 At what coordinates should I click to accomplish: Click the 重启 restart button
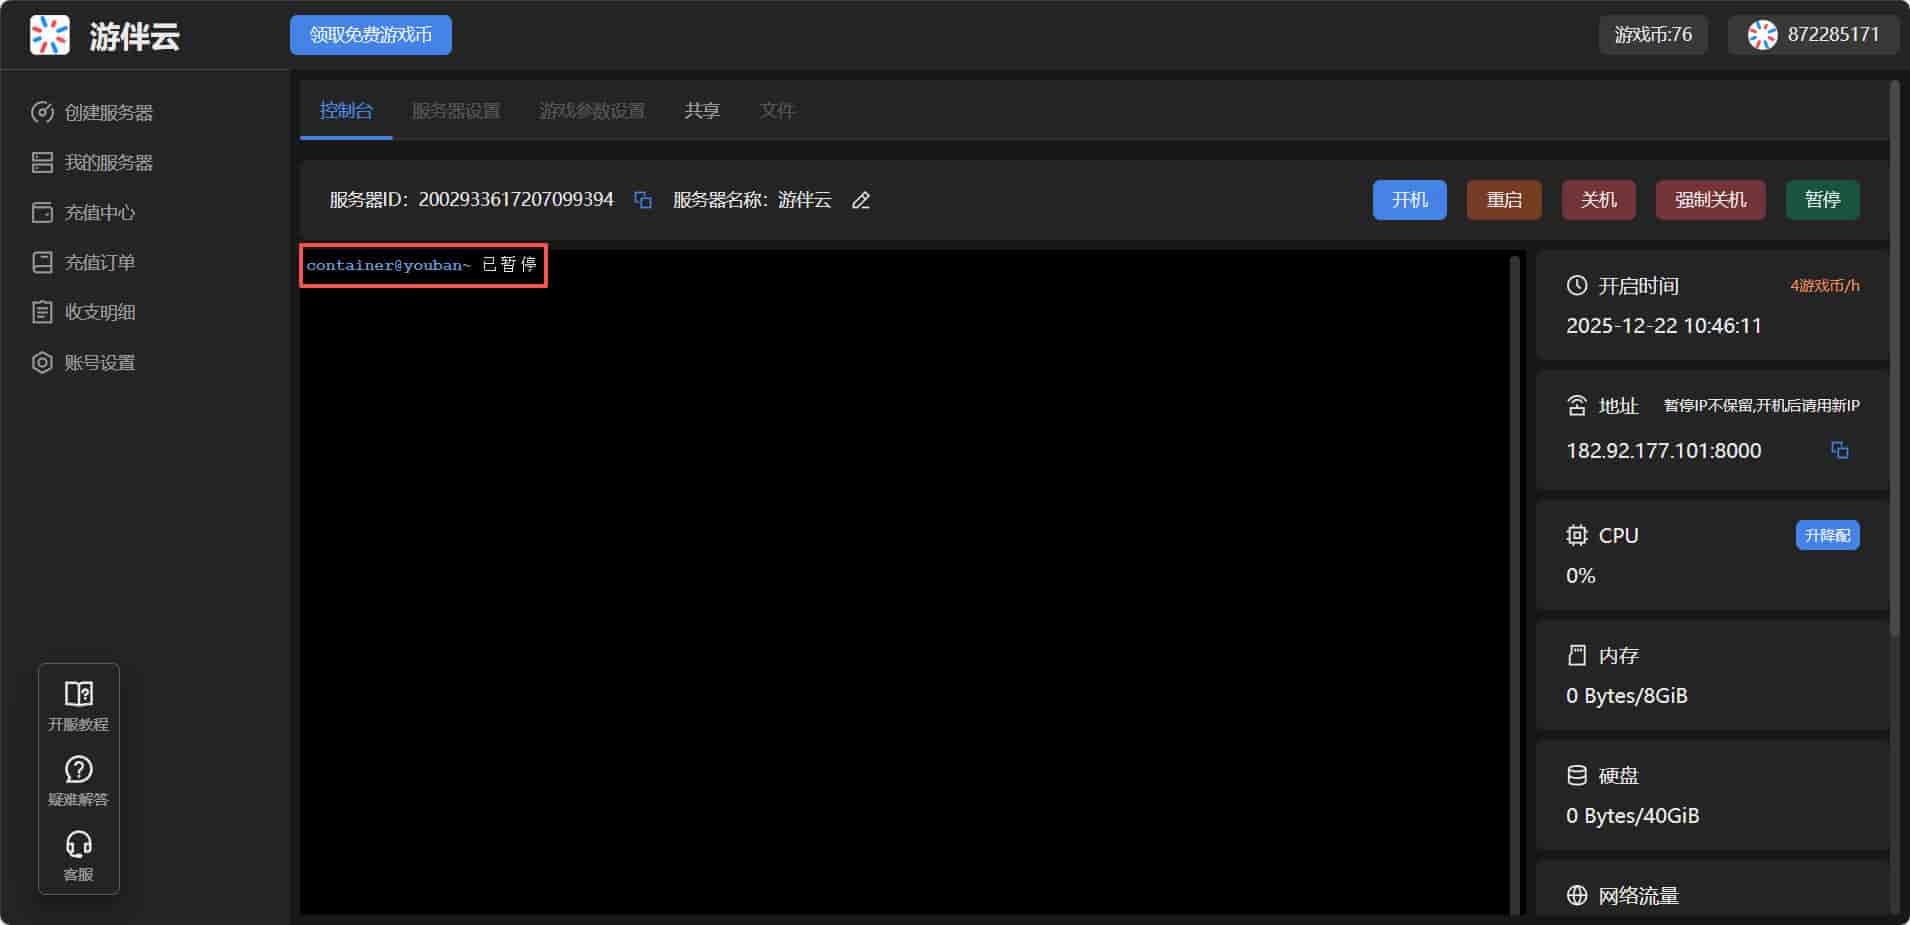click(1503, 200)
